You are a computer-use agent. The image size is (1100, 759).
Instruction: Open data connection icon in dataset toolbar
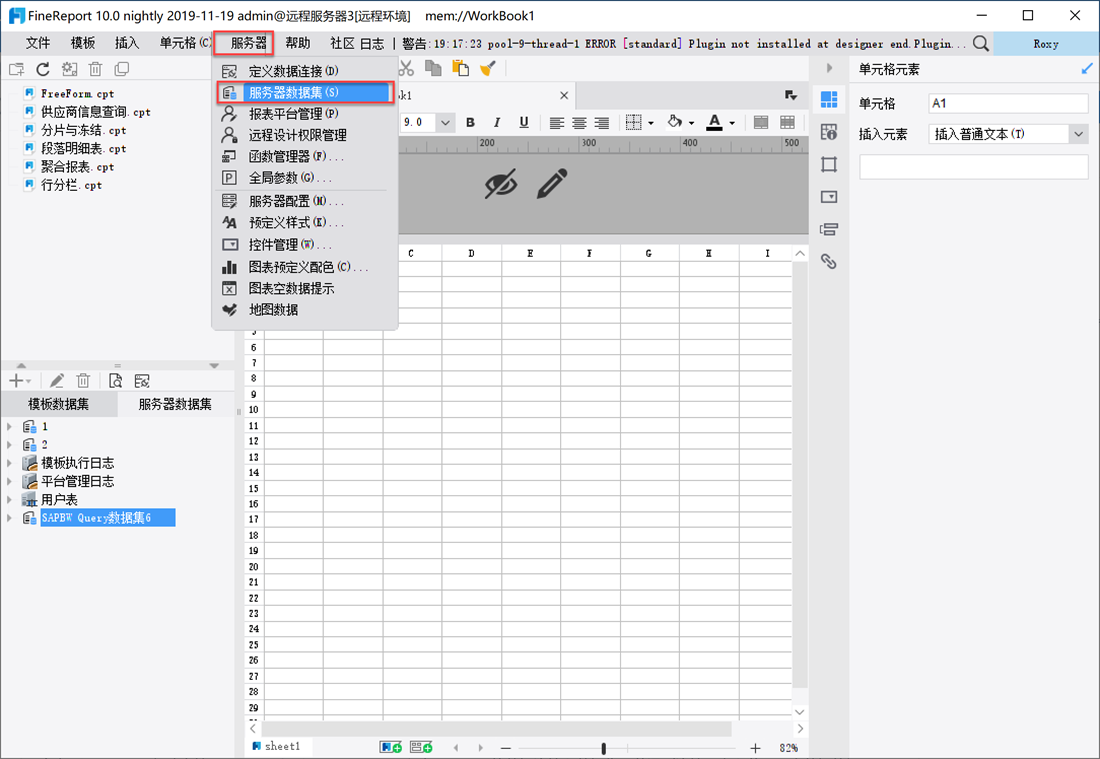pos(142,381)
